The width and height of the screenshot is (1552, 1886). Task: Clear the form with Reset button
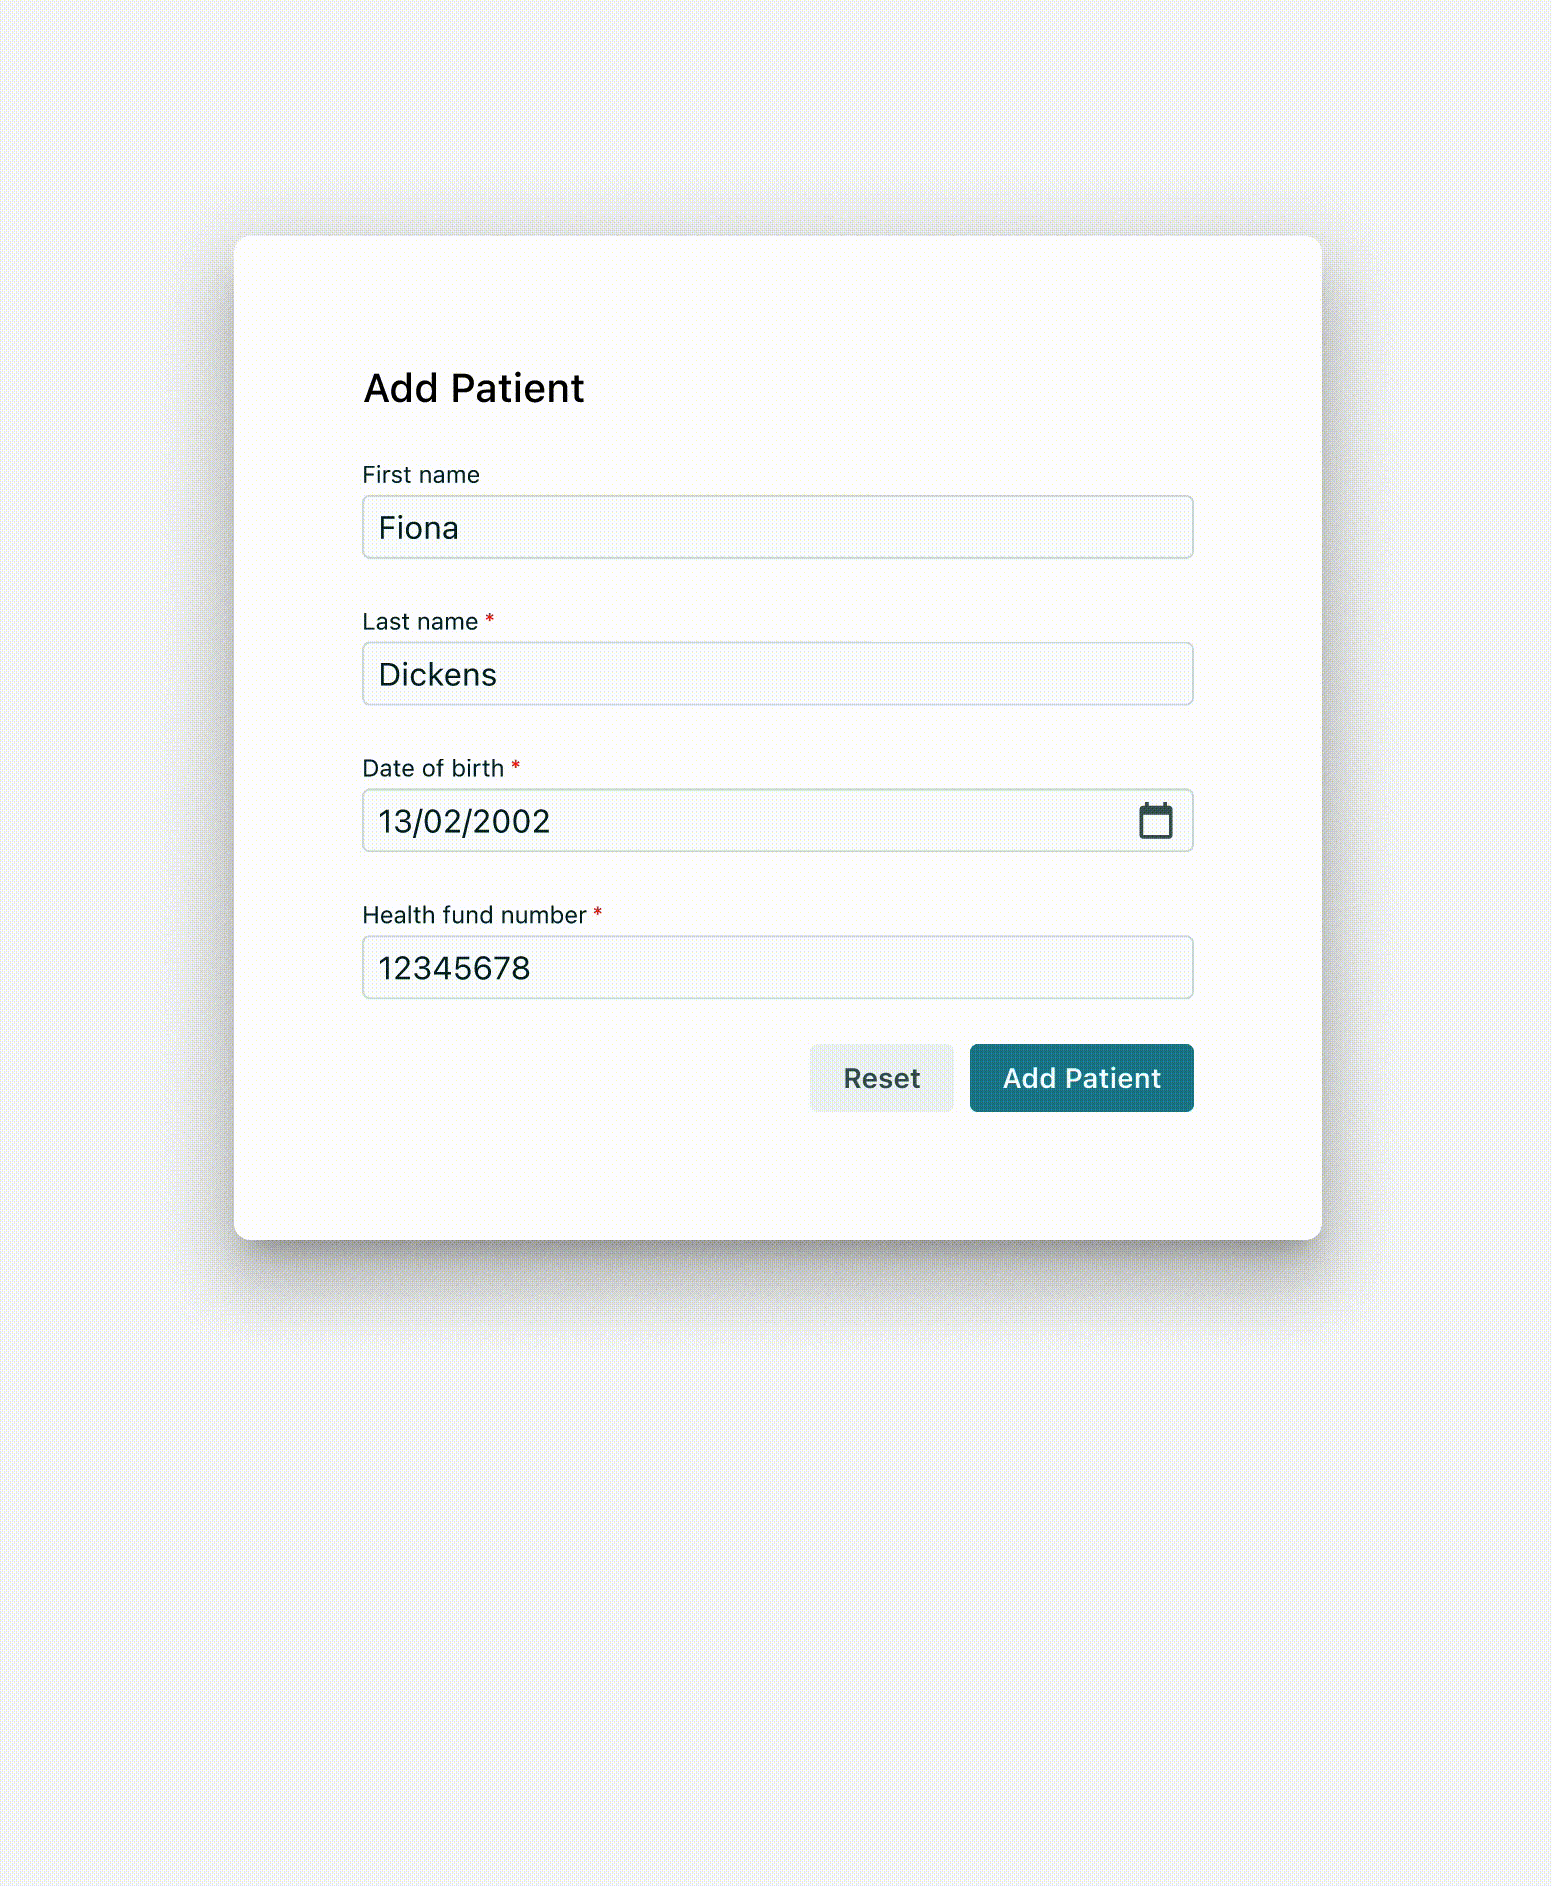(x=881, y=1078)
